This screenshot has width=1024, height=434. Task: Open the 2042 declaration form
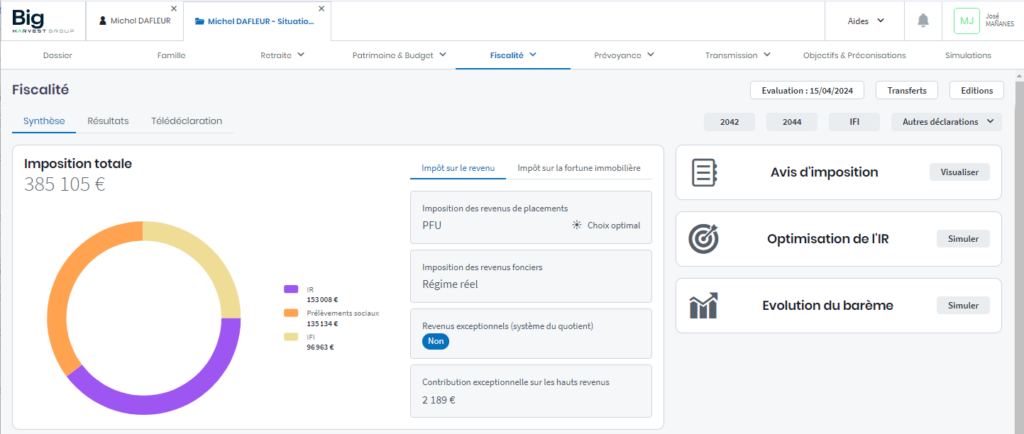(x=731, y=122)
